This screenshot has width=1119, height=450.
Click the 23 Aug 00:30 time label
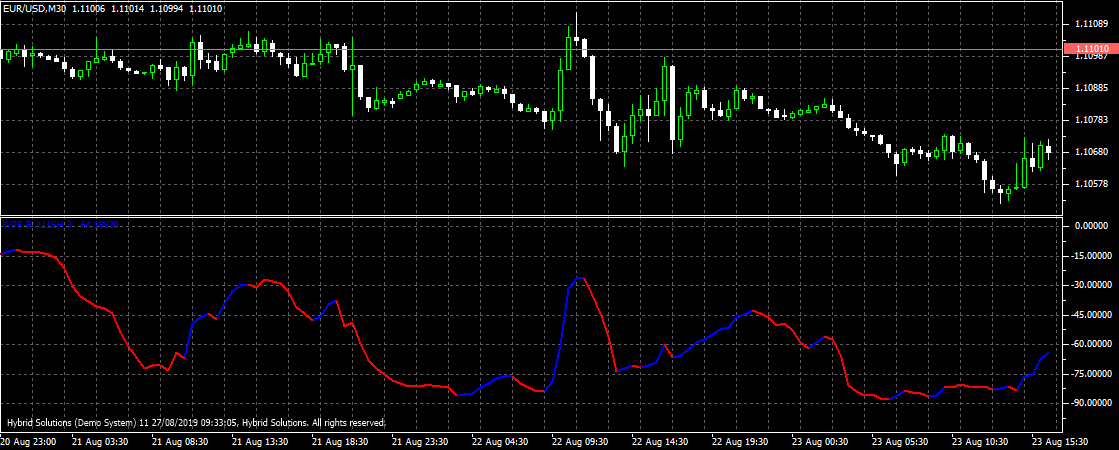[x=819, y=441]
